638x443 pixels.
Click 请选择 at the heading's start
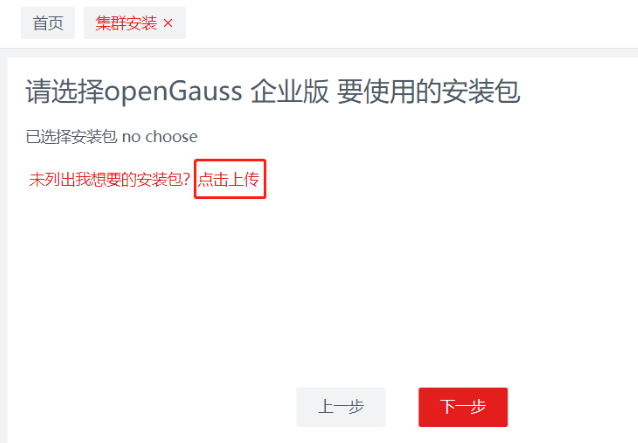point(65,92)
